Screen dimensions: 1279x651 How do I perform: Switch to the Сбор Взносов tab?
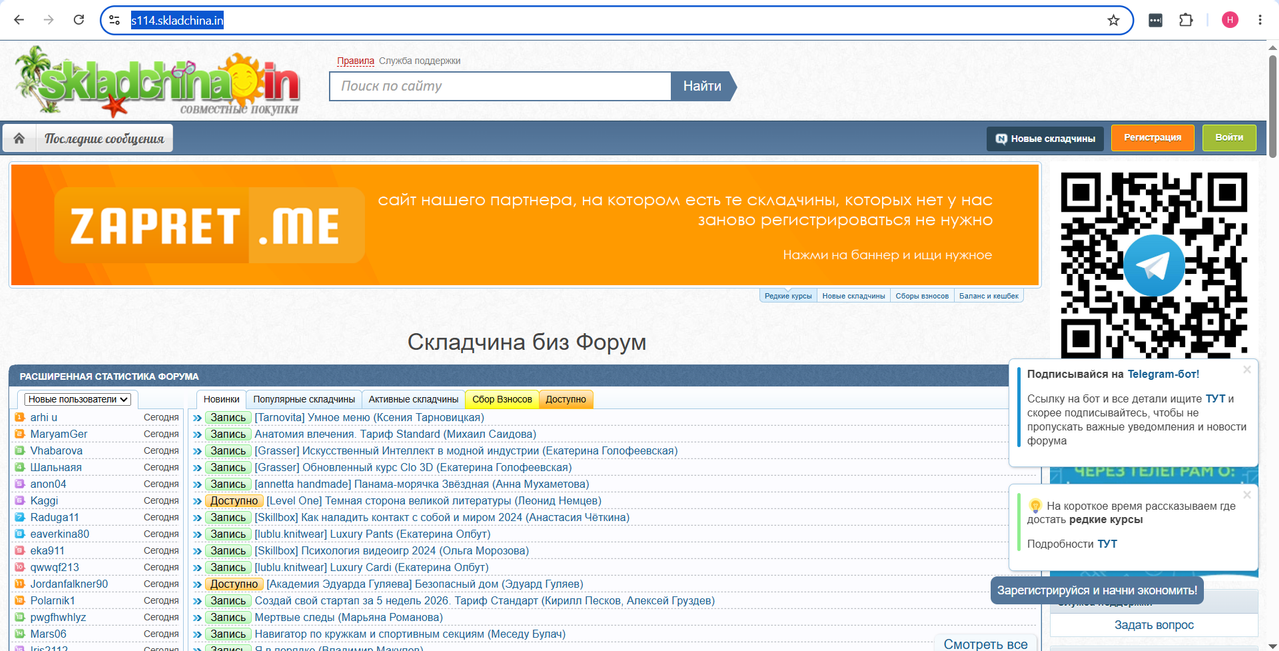tap(502, 399)
